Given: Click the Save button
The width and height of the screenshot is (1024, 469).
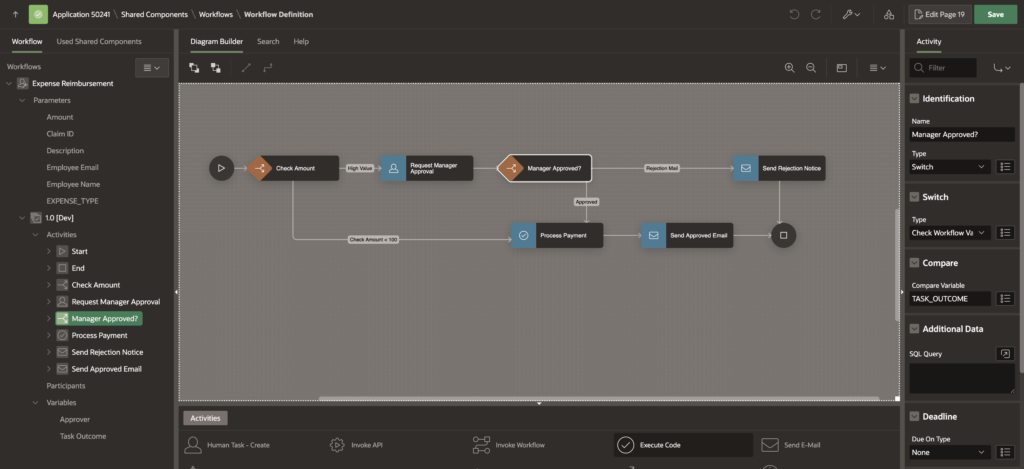Looking at the screenshot, I should tap(994, 15).
